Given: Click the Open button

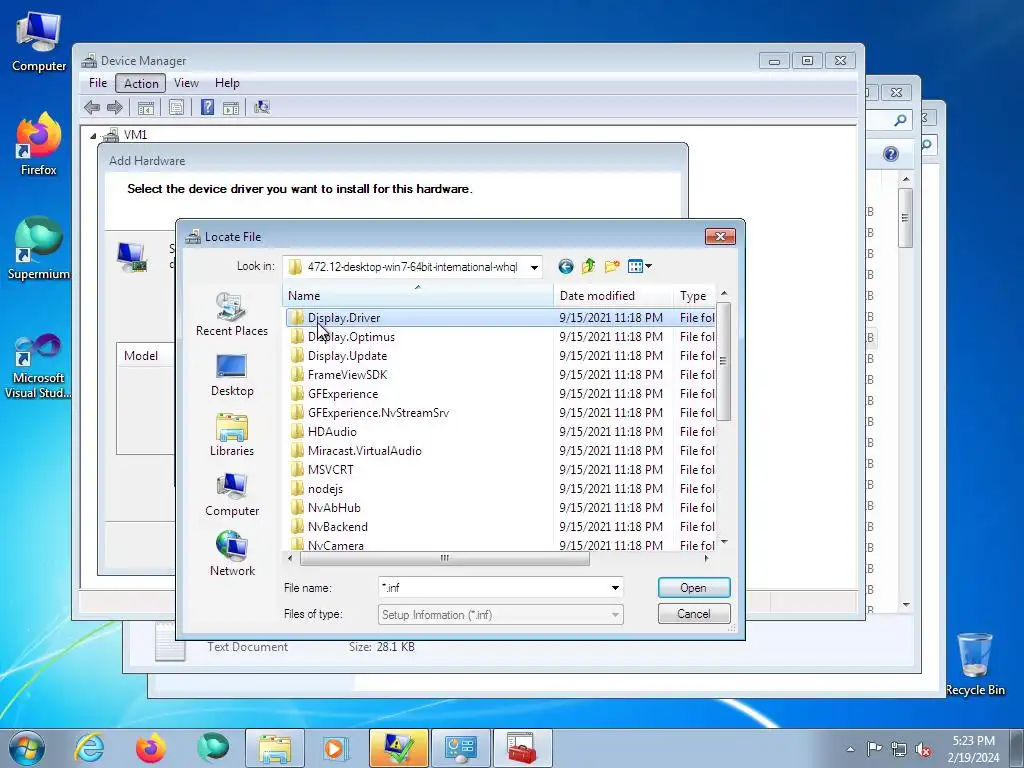Looking at the screenshot, I should pyautogui.click(x=694, y=588).
